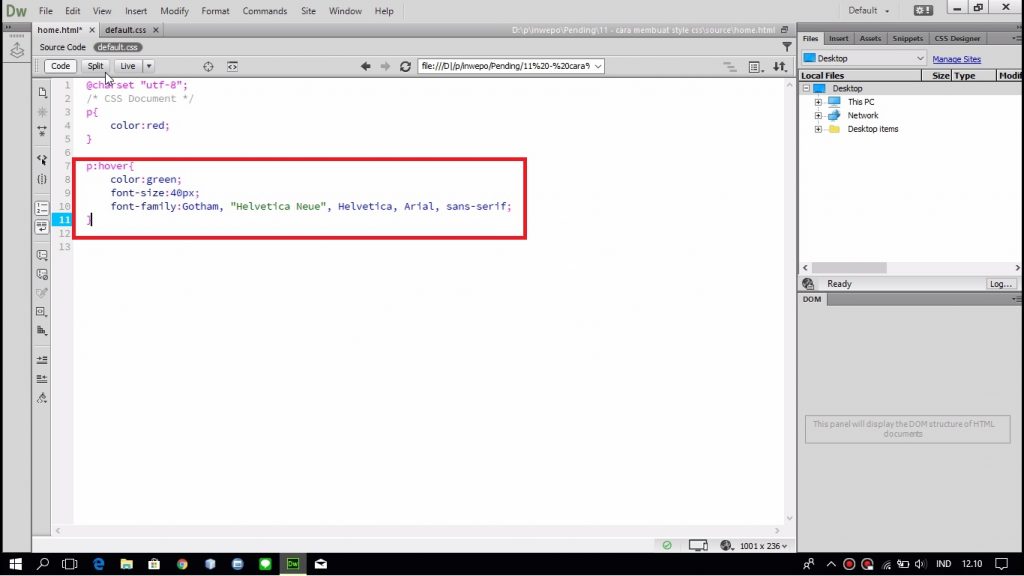1024x576 pixels.
Task: Click the Move or Convert CSS icon
Action: click(x=42, y=330)
